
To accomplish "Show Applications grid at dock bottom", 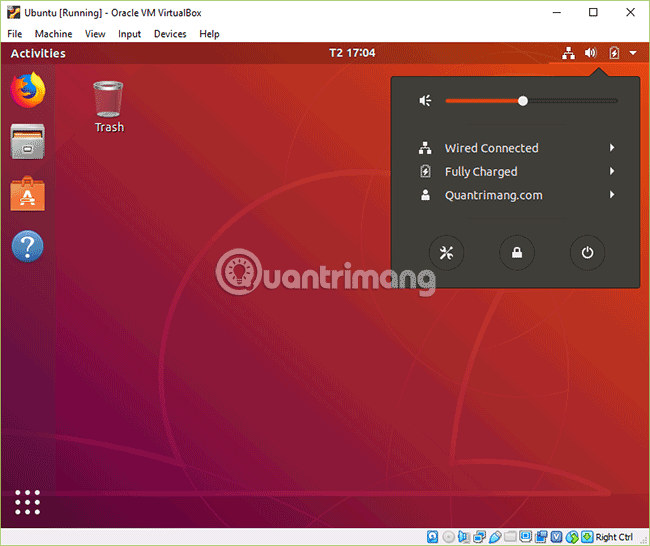I will (x=27, y=502).
